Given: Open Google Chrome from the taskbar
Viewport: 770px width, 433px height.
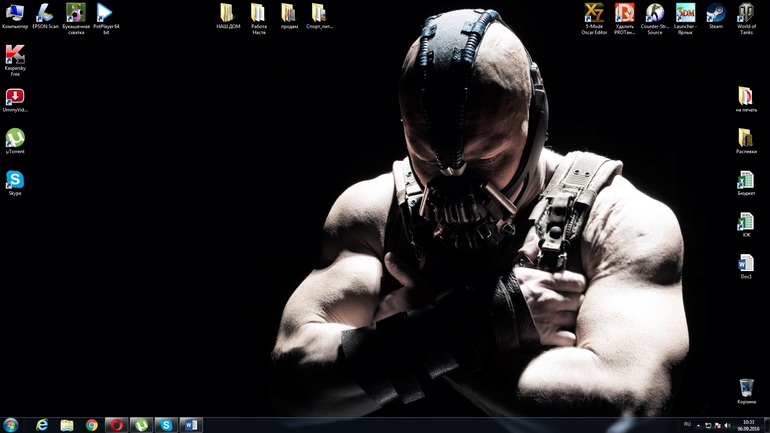Looking at the screenshot, I should pyautogui.click(x=92, y=425).
